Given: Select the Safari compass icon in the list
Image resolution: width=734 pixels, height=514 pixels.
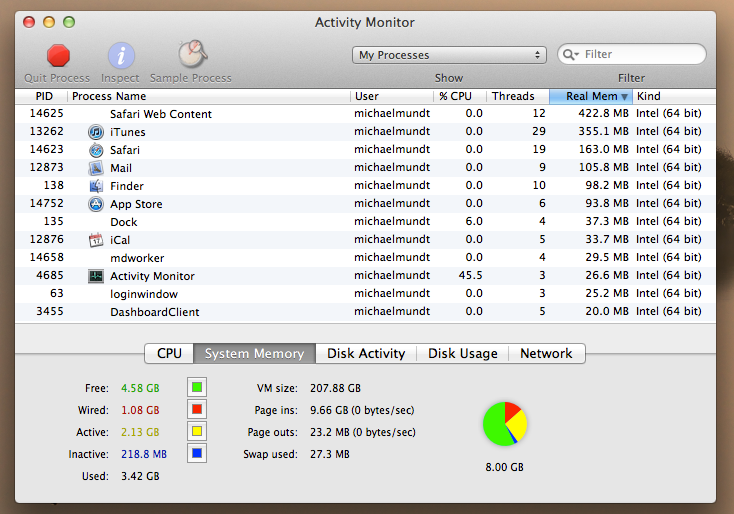Looking at the screenshot, I should [x=96, y=150].
